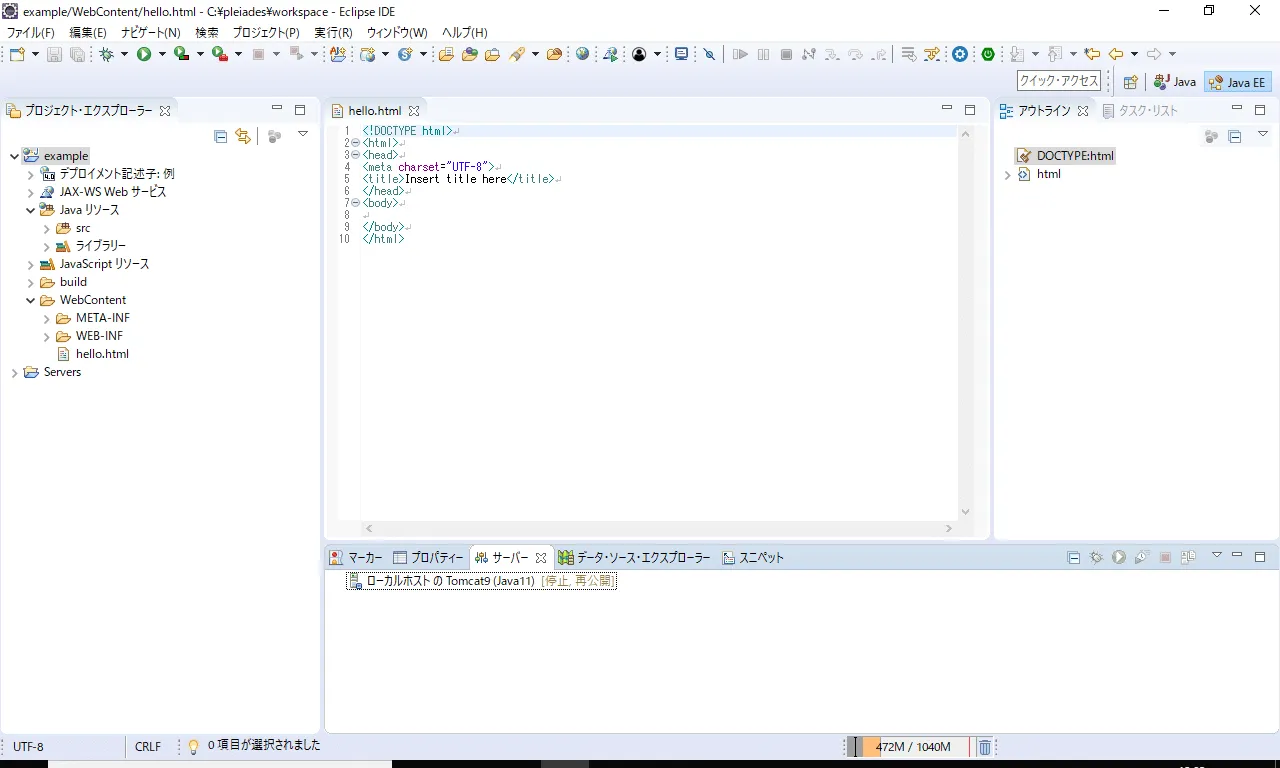Click the Run on Server icon

pyautogui.click(x=611, y=54)
